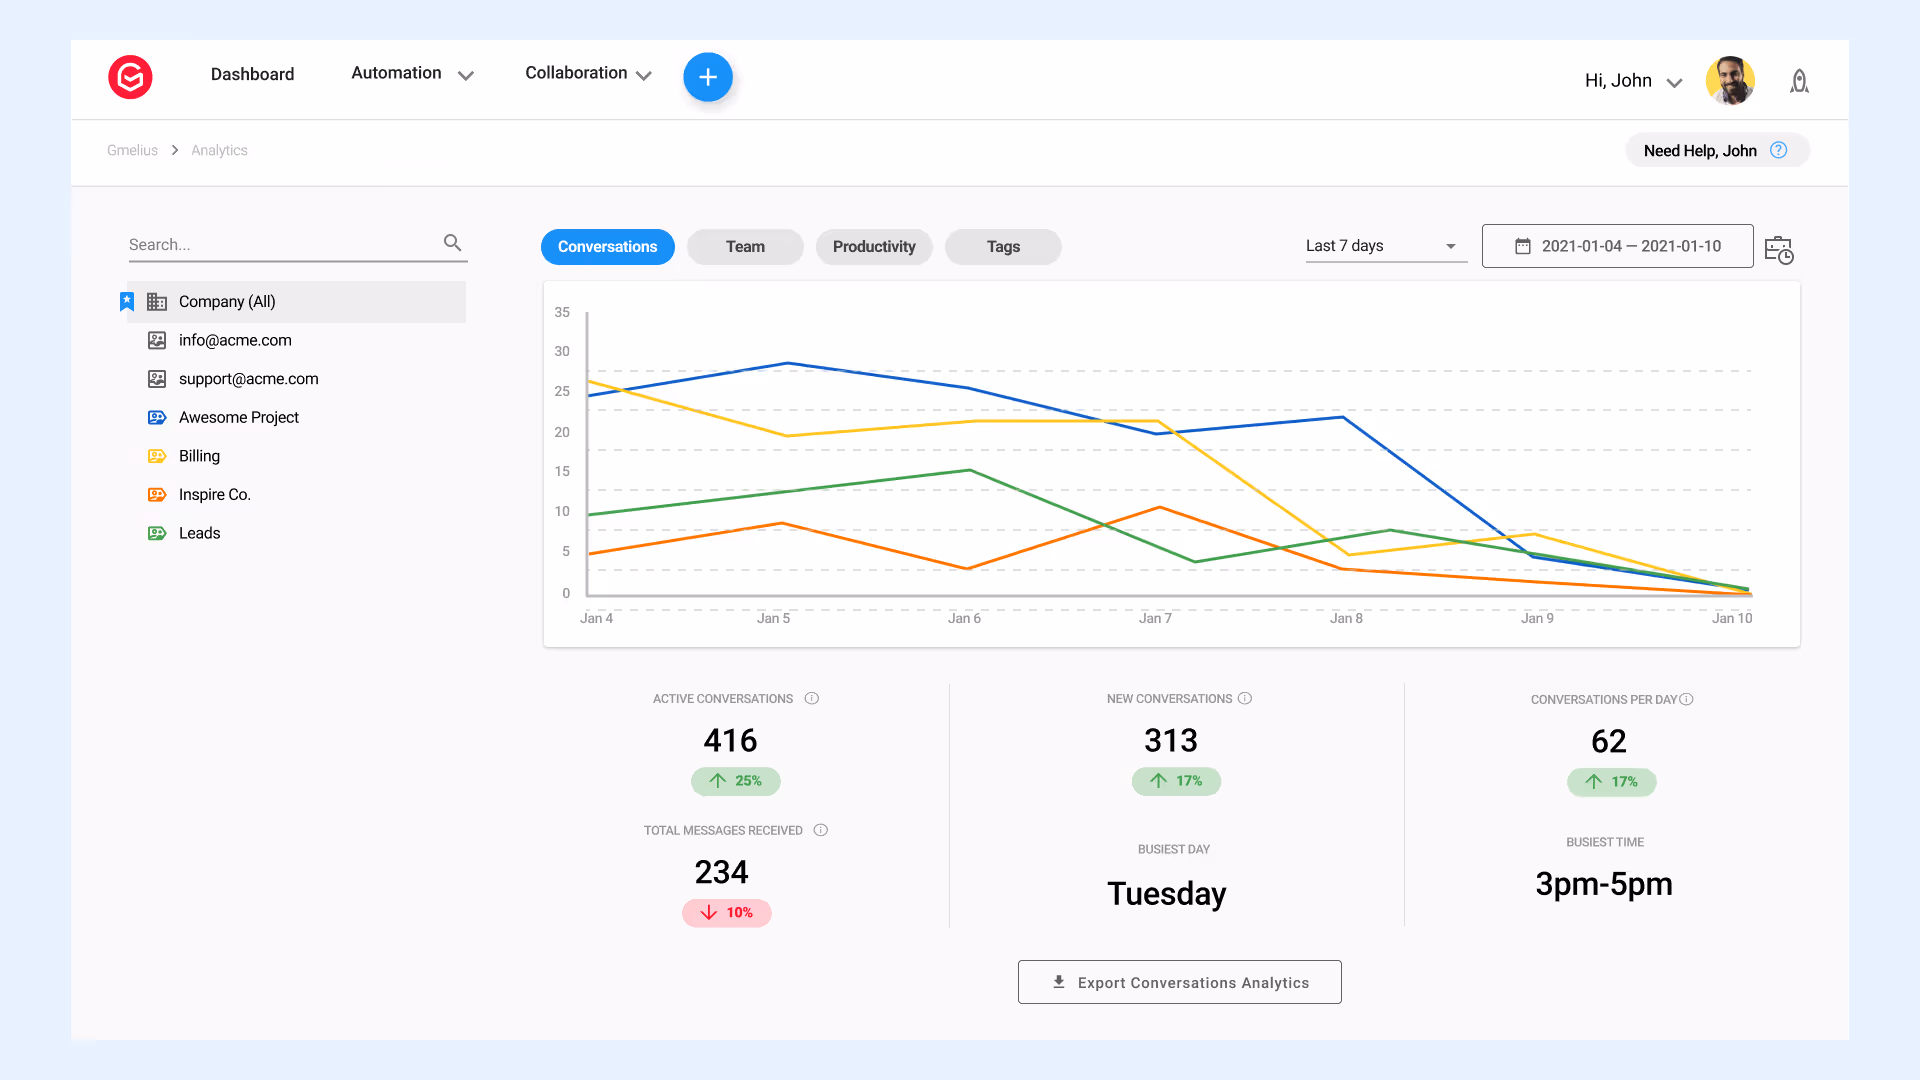Click Export Conversations Analytics button

[x=1179, y=983]
